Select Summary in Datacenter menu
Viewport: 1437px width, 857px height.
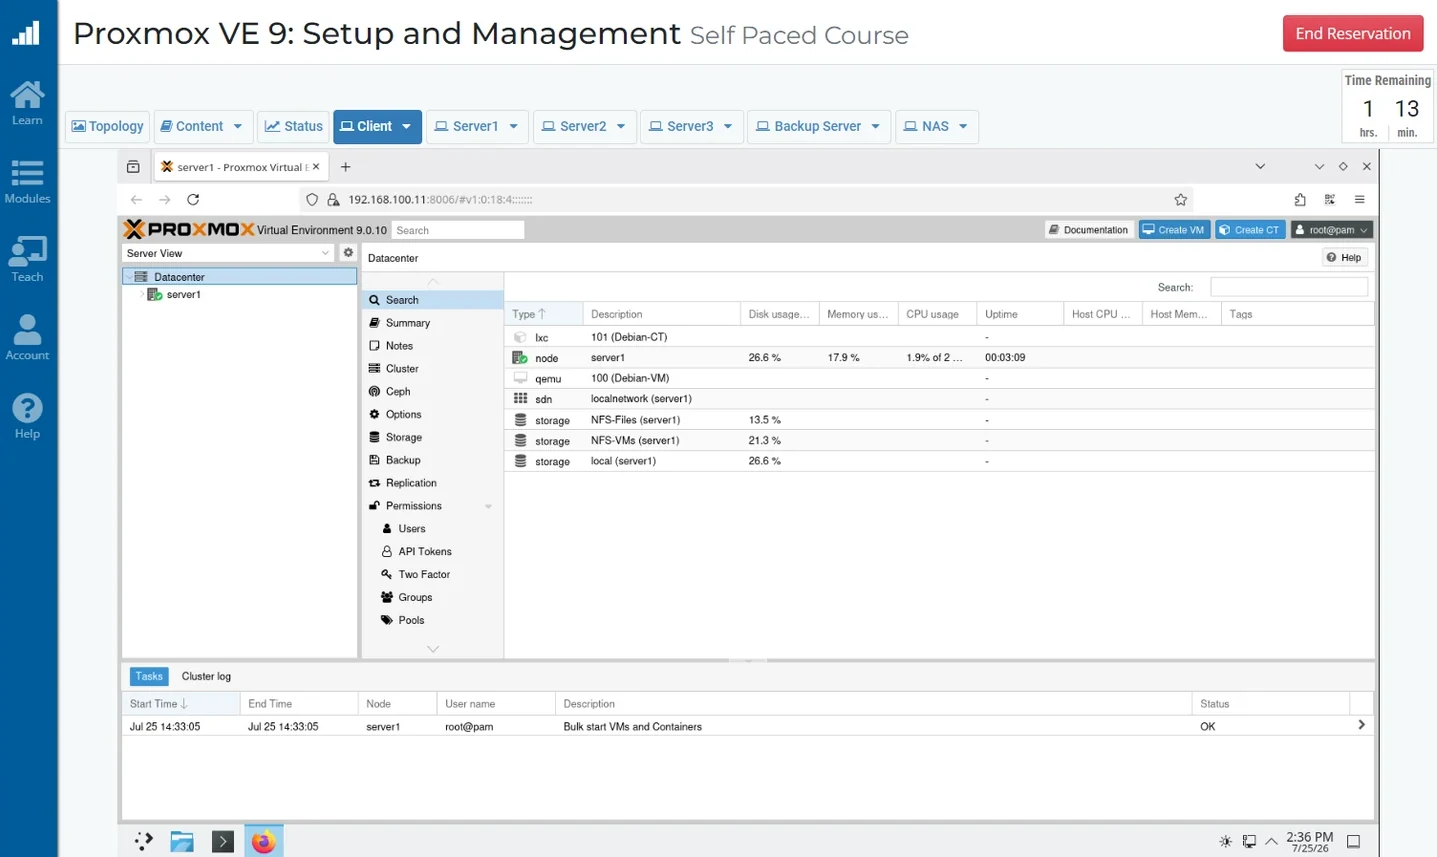click(432, 323)
